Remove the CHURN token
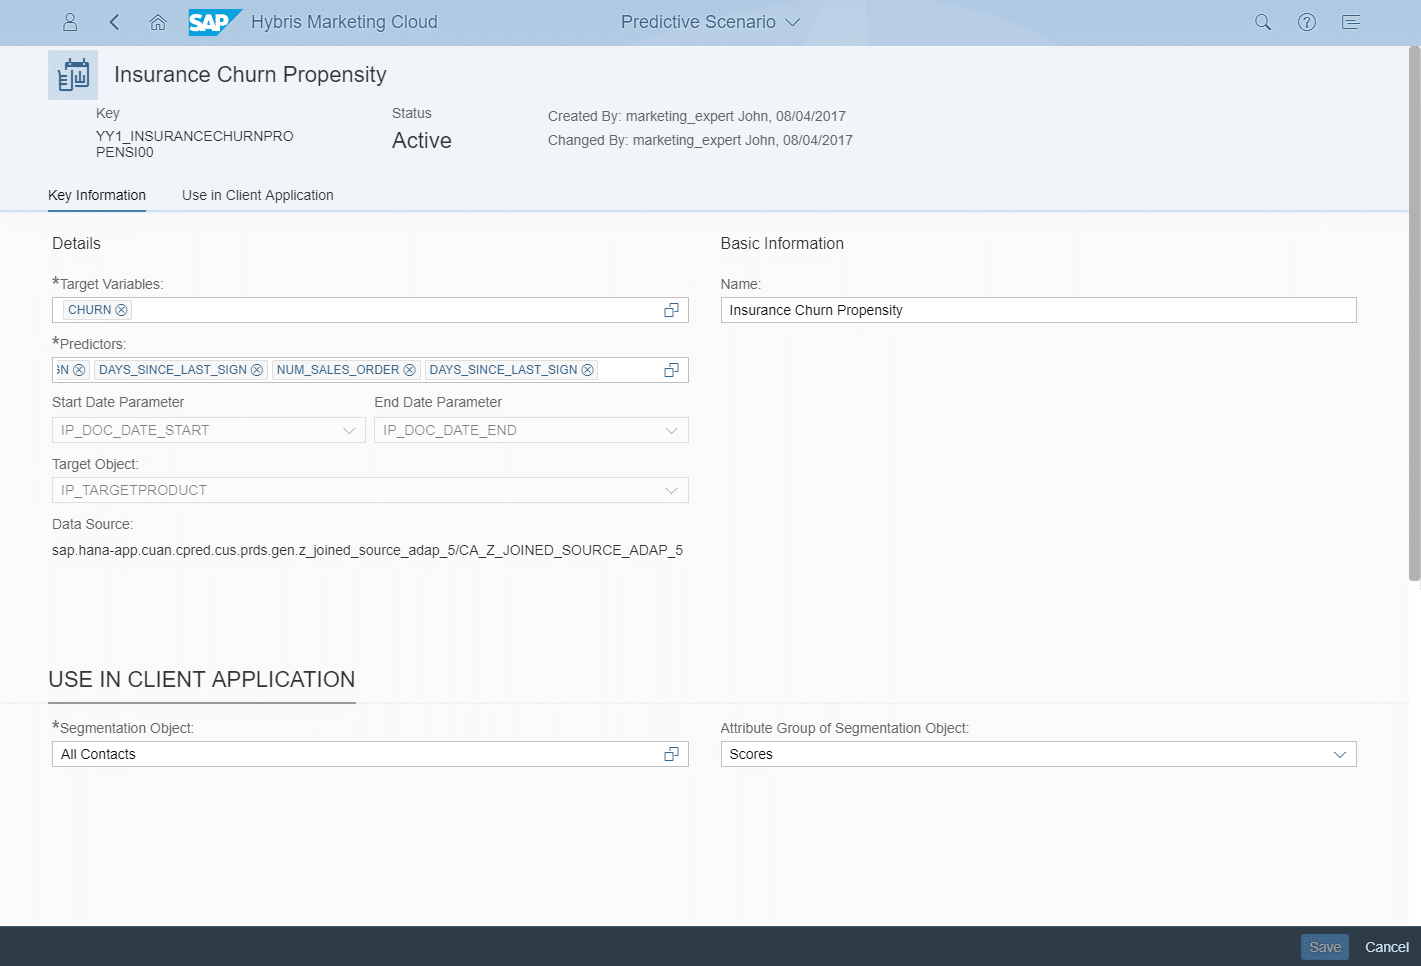The height and width of the screenshot is (966, 1421). [x=122, y=310]
